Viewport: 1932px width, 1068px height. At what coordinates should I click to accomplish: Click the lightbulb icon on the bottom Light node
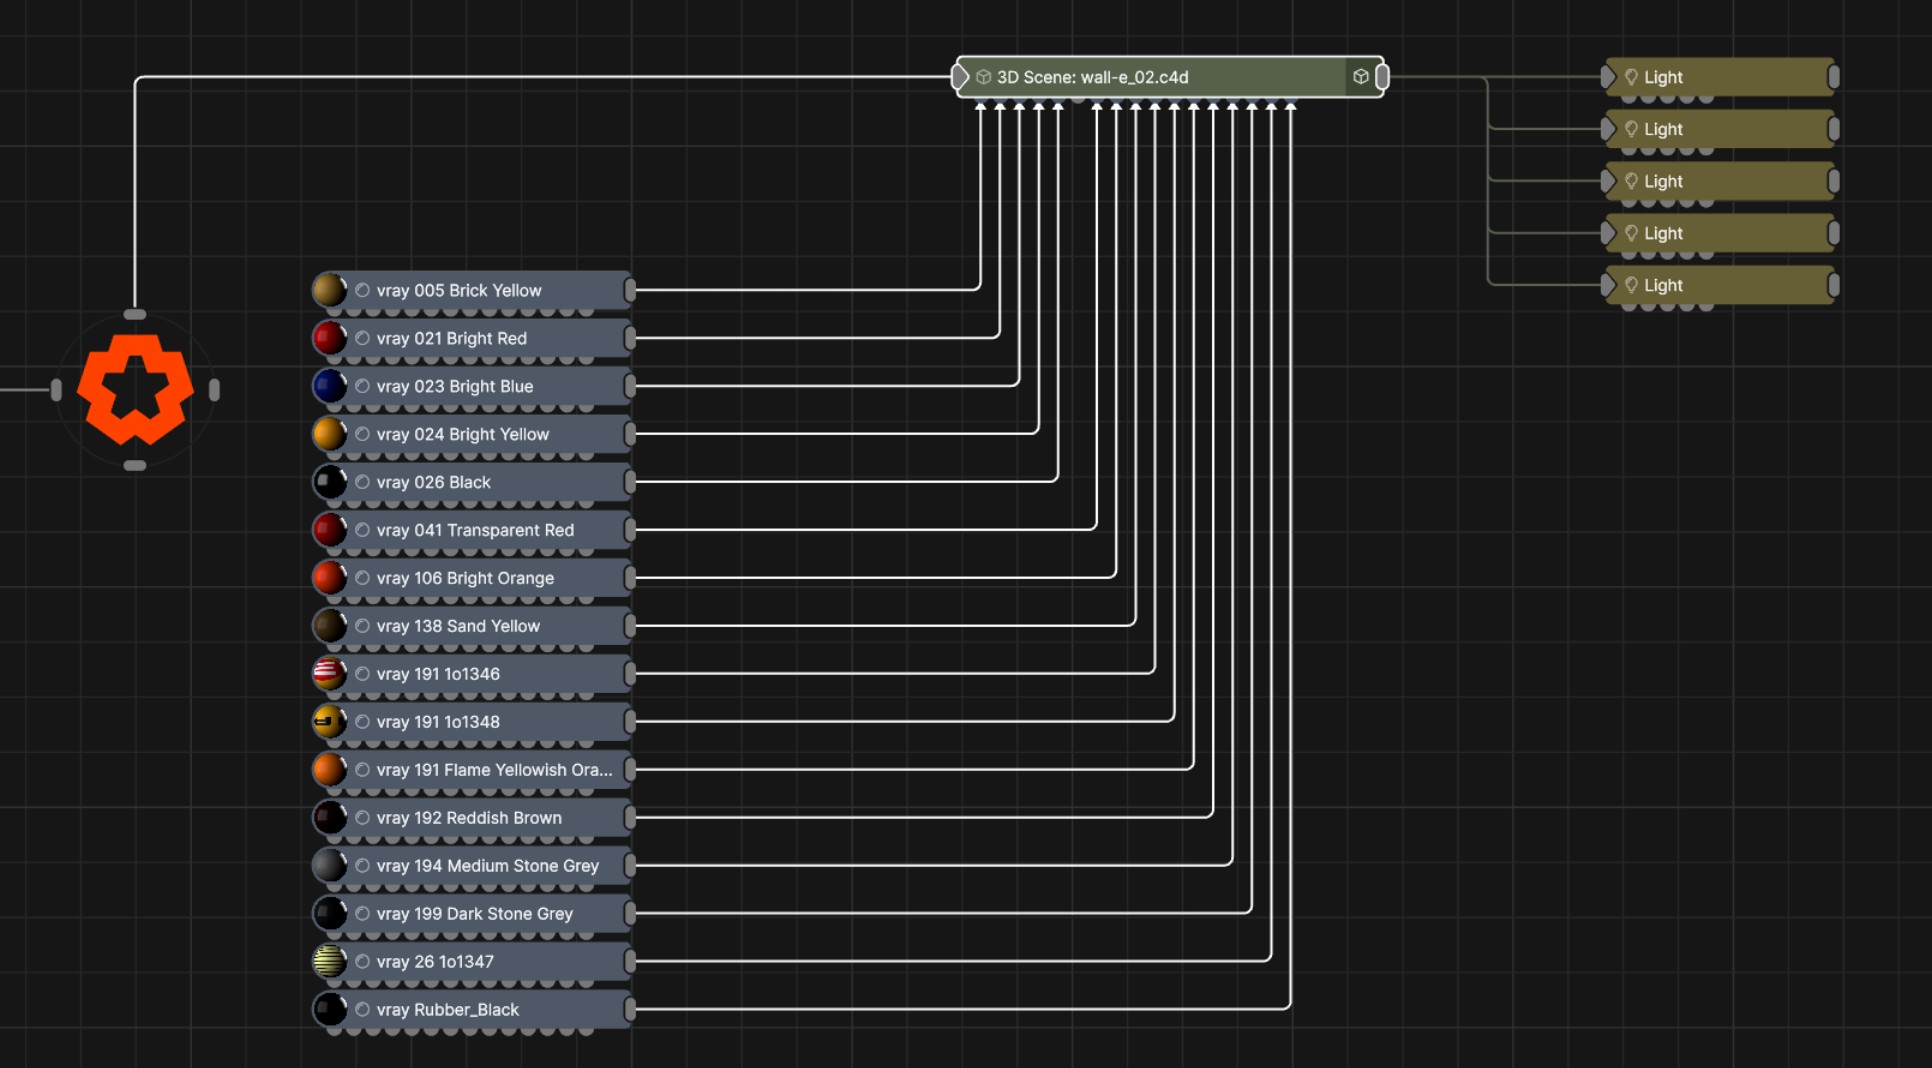point(1631,285)
